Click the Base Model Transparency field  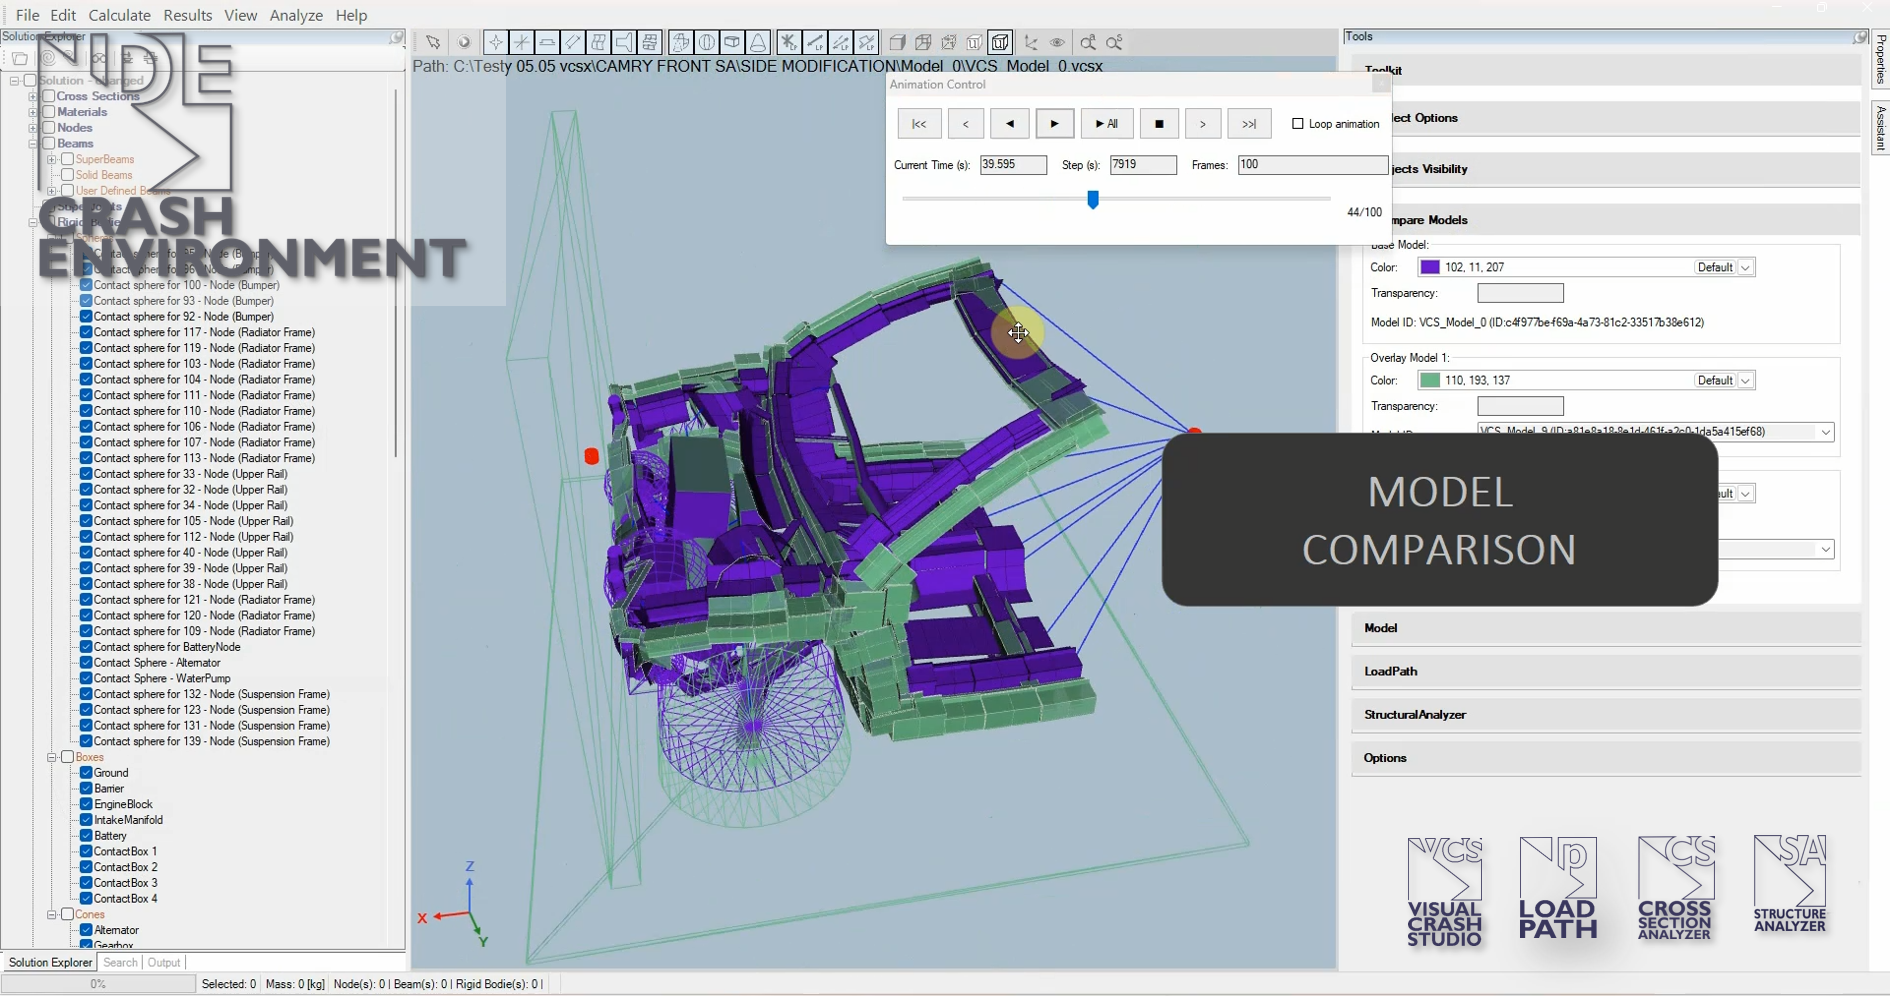tap(1520, 293)
